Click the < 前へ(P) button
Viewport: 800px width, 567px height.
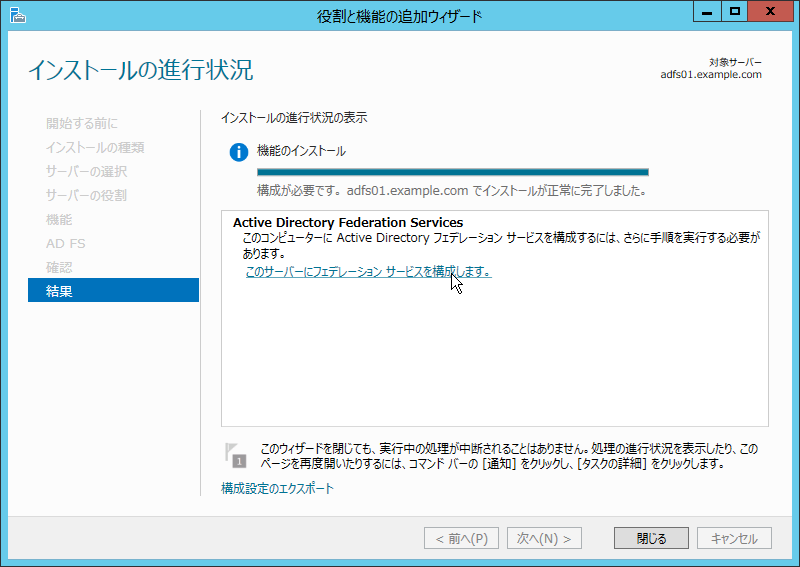coord(461,538)
